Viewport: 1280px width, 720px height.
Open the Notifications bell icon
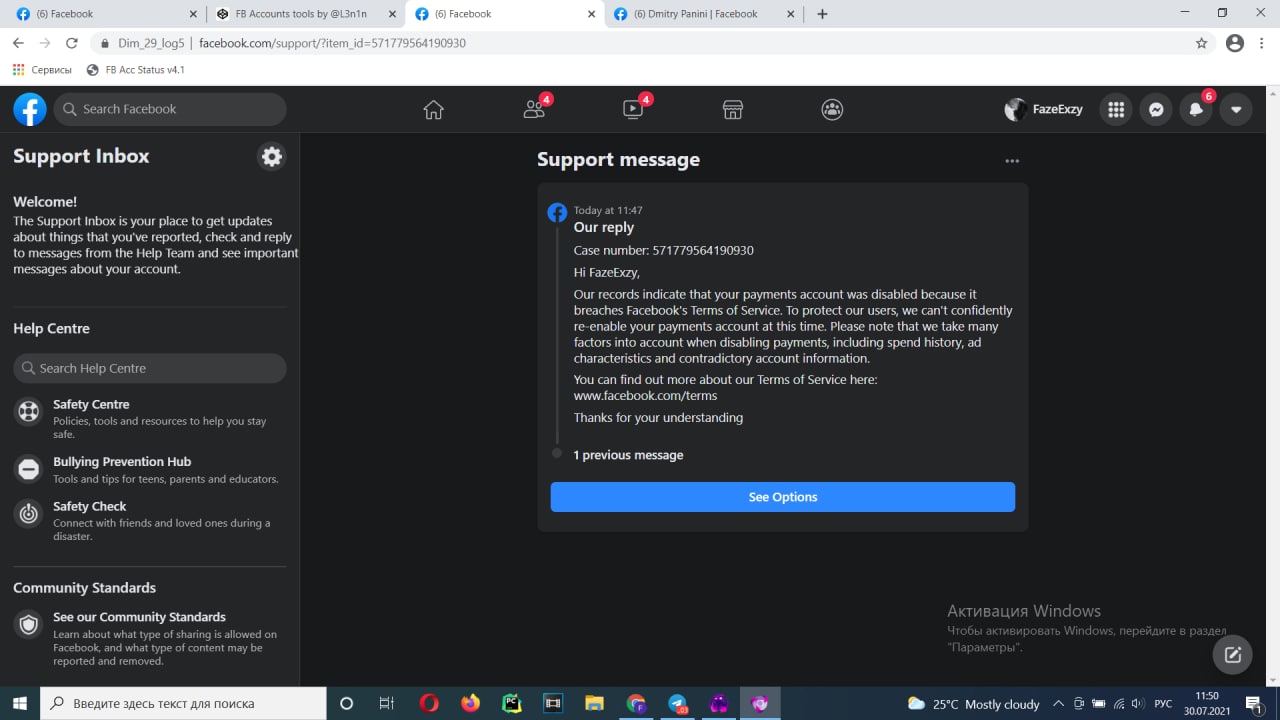tap(1196, 110)
